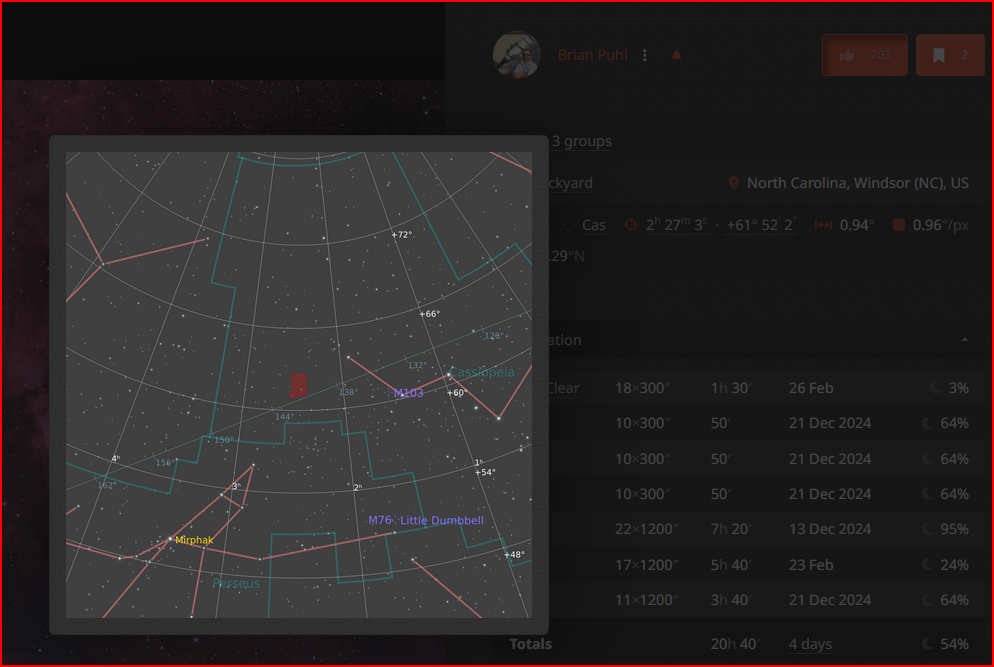Click the 22×1200″ exposure cell
Viewport: 994px width, 667px height.
pyautogui.click(x=647, y=529)
